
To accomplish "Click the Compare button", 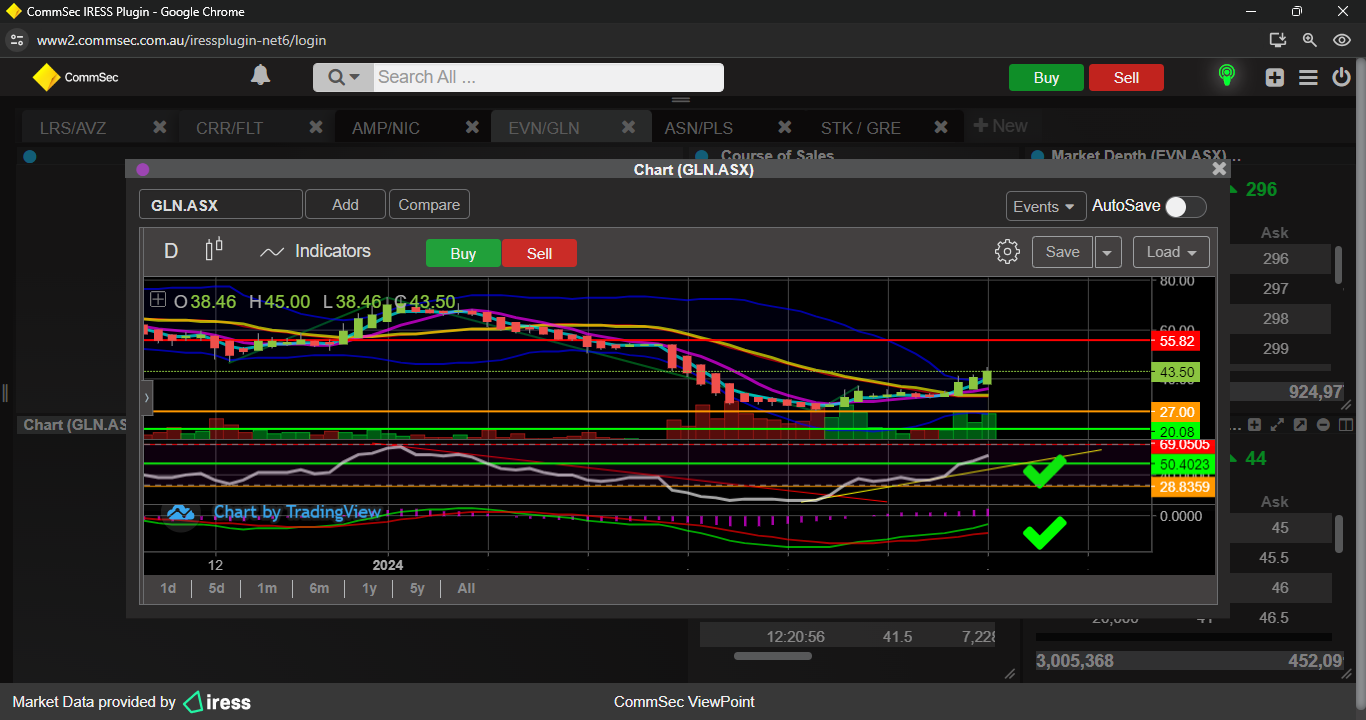I will pyautogui.click(x=429, y=205).
